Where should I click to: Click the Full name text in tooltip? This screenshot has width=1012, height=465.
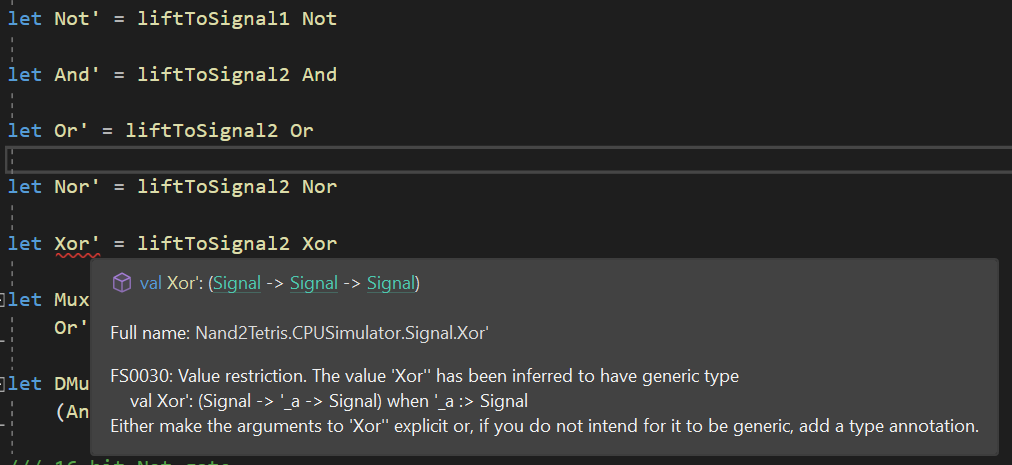point(299,333)
